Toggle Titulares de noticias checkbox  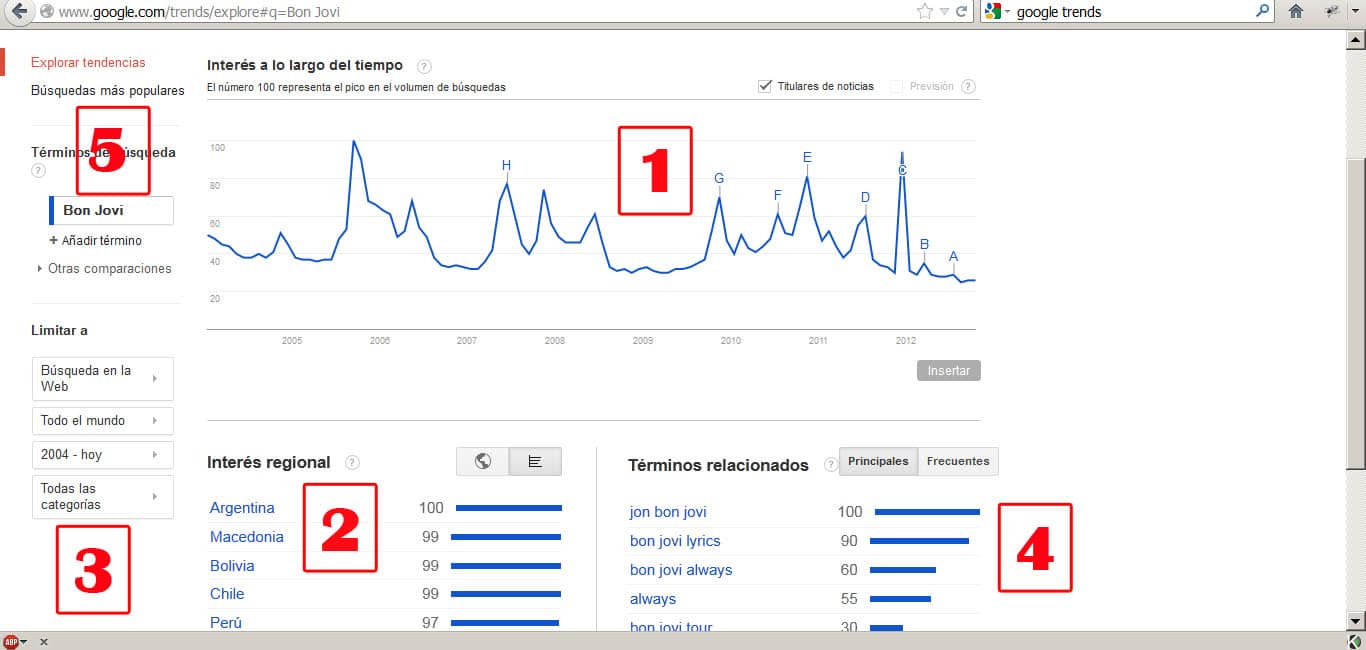[765, 86]
